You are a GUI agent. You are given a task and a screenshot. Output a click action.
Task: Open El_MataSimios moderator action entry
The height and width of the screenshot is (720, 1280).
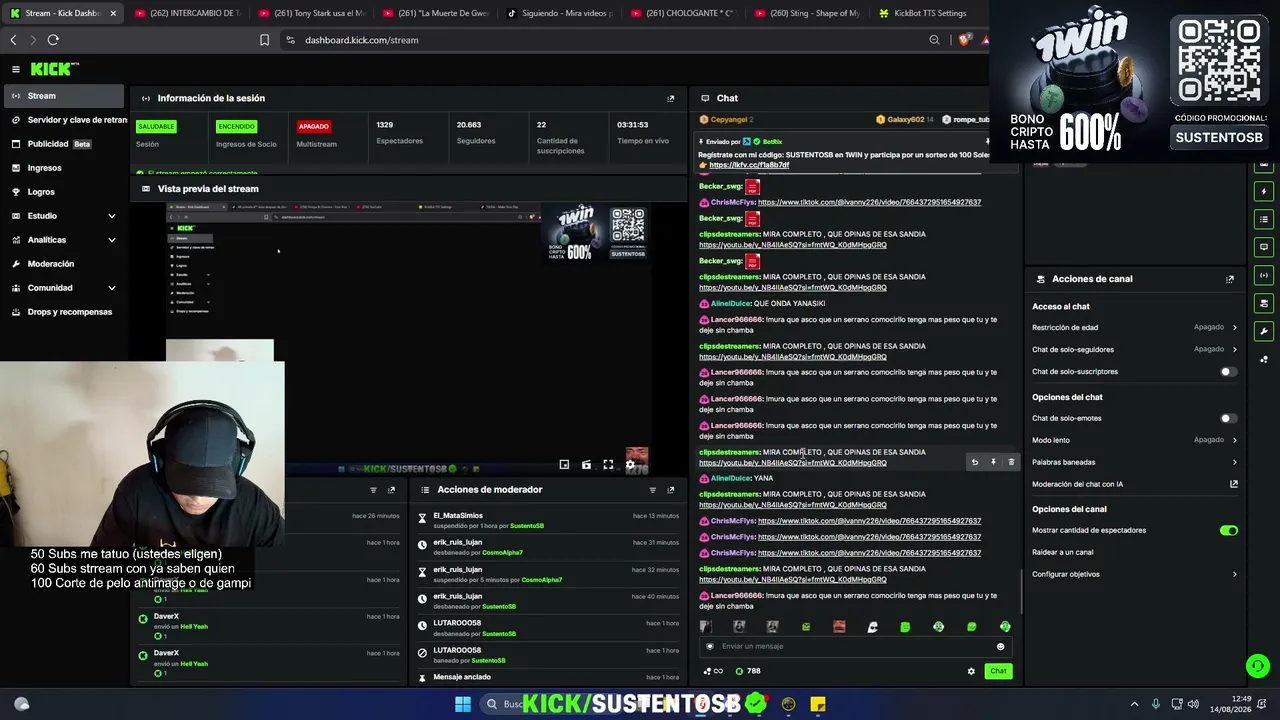[548, 520]
